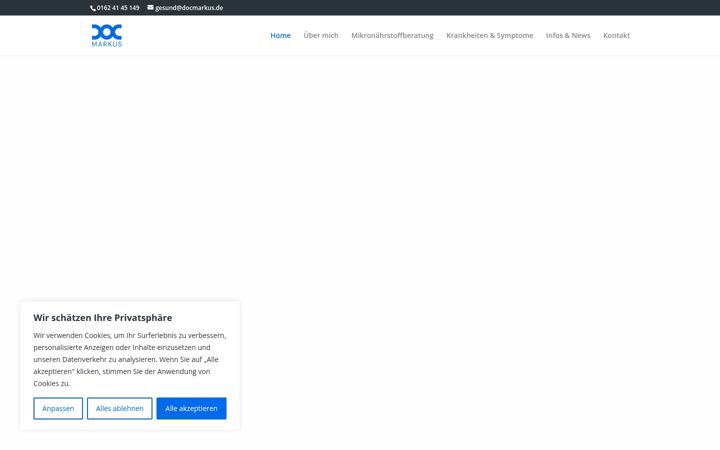Open the Über mich page
Screen dimensions: 720x450
321,35
